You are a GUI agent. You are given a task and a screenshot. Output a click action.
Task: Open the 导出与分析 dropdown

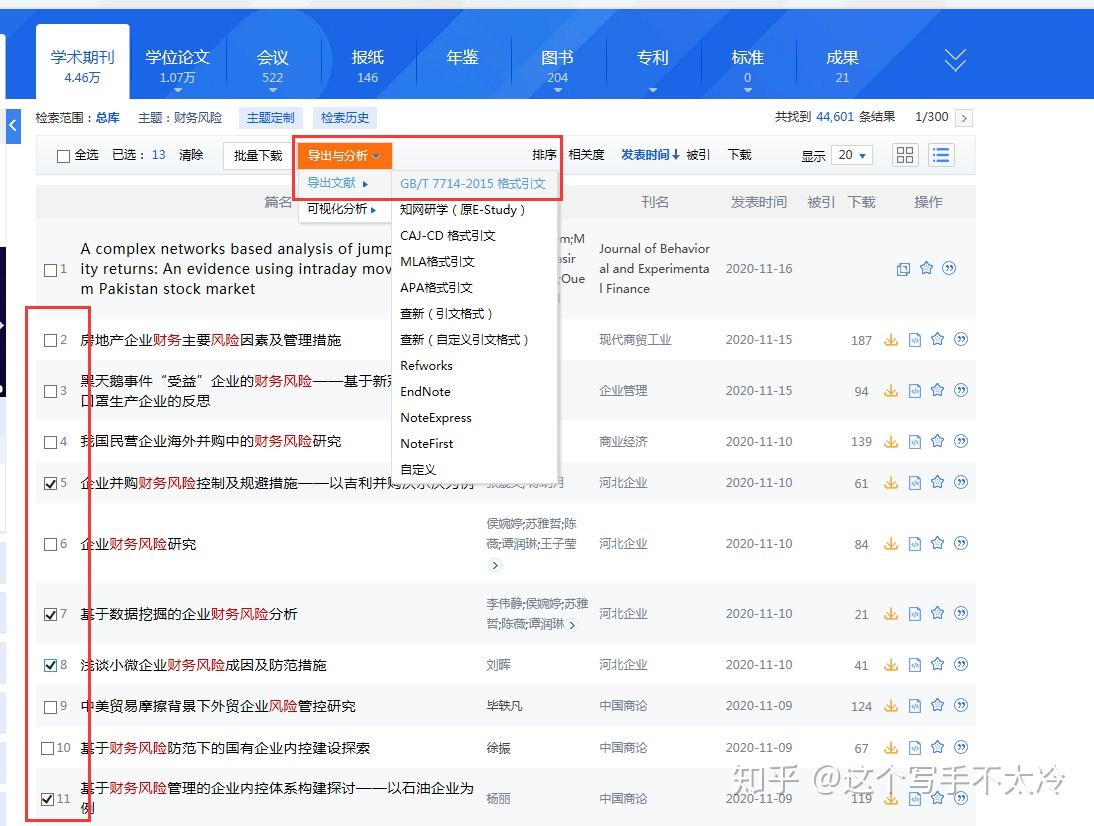point(345,156)
